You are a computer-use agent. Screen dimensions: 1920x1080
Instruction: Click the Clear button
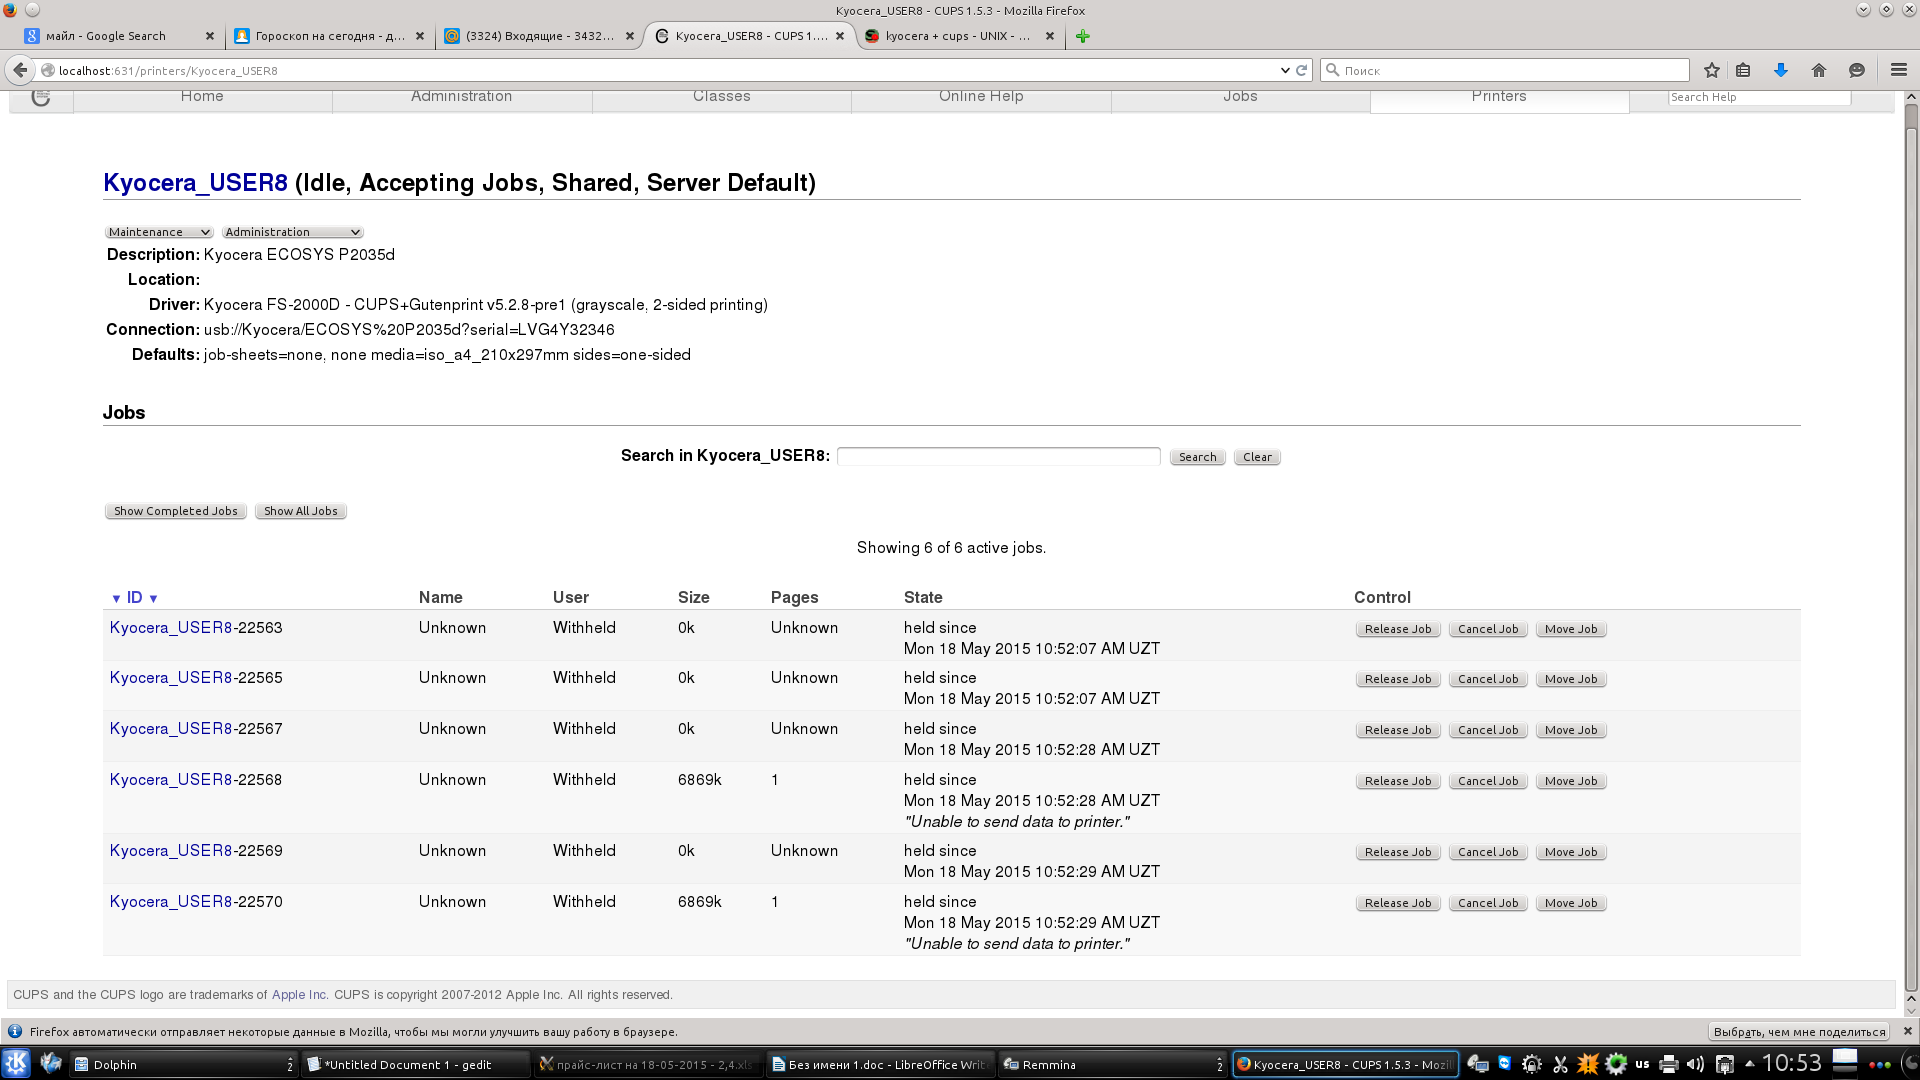[1257, 457]
